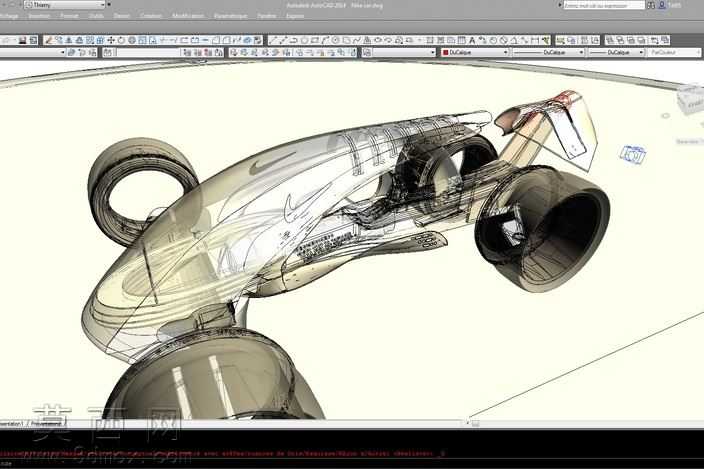Open the Cotation menu

coord(151,16)
